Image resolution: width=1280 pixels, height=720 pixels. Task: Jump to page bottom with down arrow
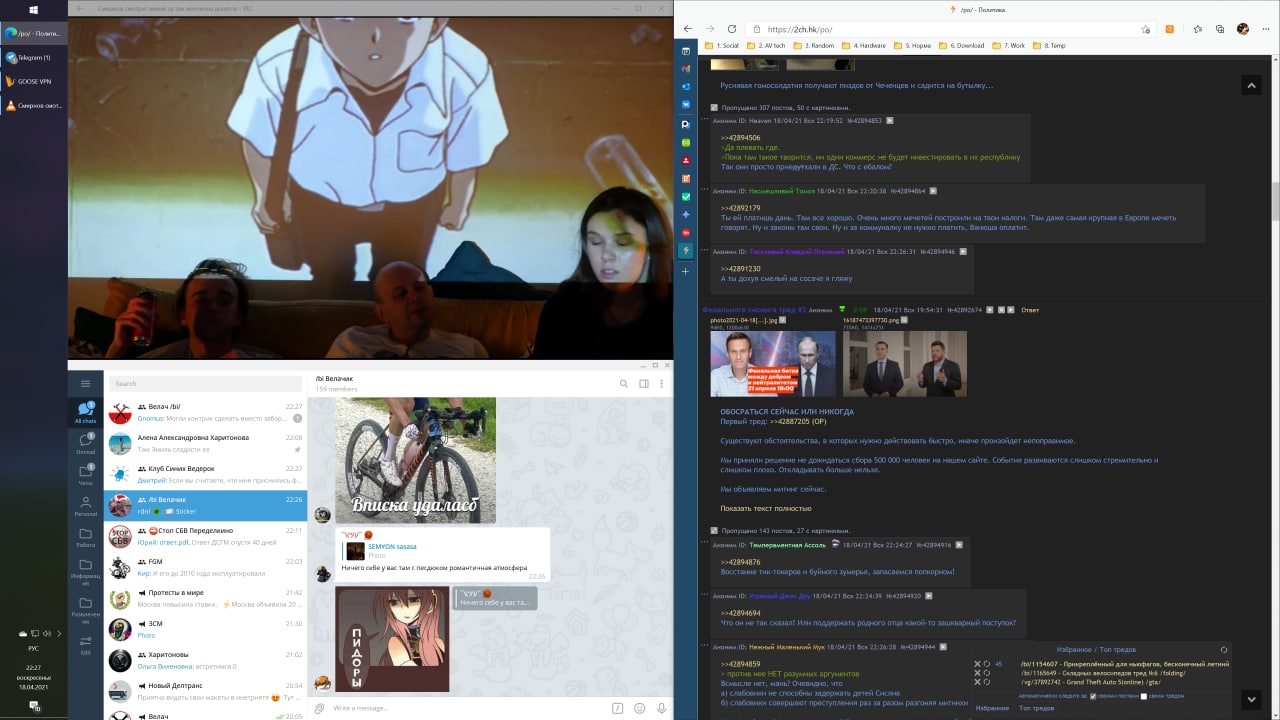[x=1251, y=698]
